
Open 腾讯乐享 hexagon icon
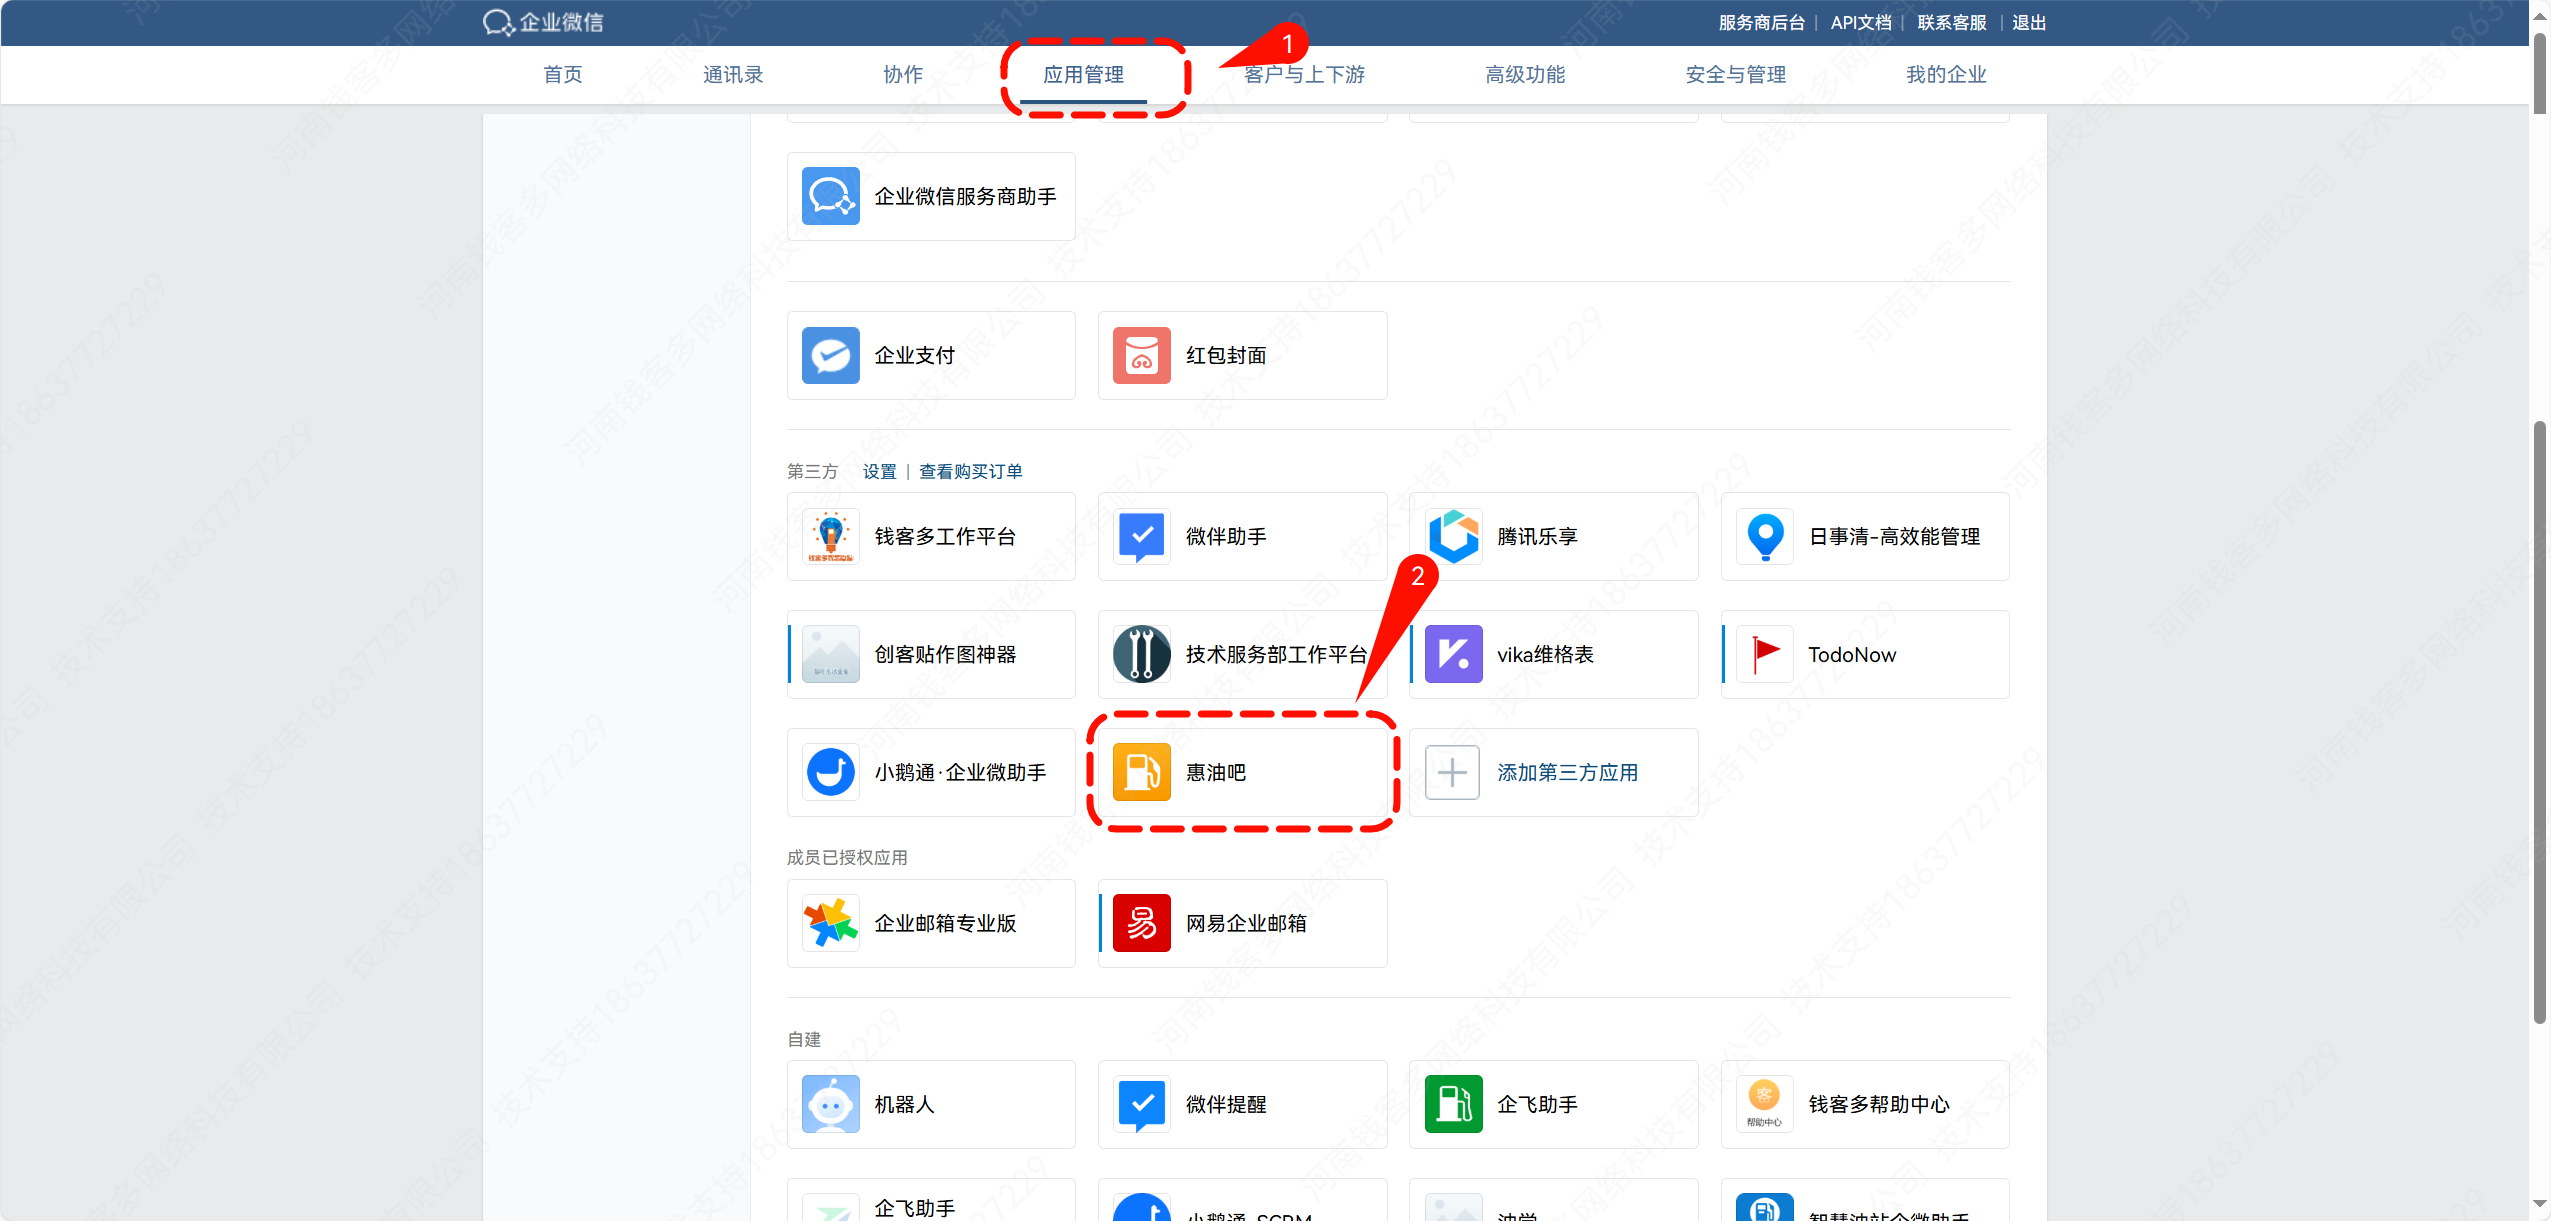click(x=1452, y=536)
